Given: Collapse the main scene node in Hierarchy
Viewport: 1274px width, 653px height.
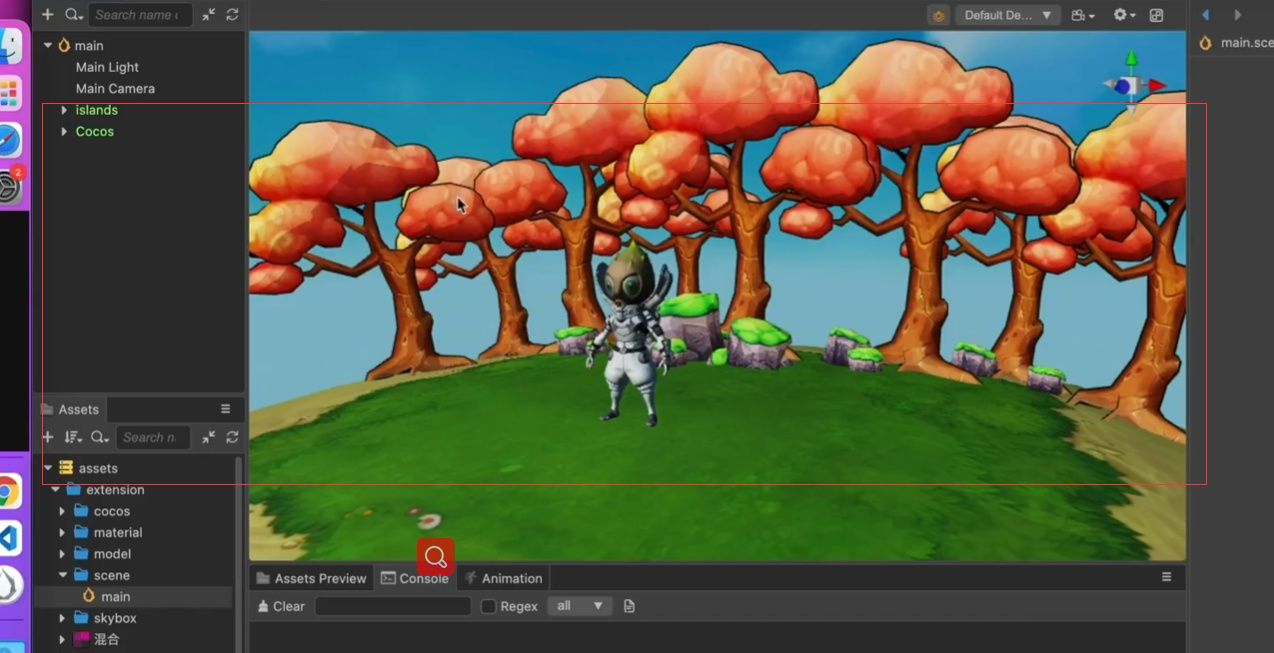Looking at the screenshot, I should coord(48,45).
